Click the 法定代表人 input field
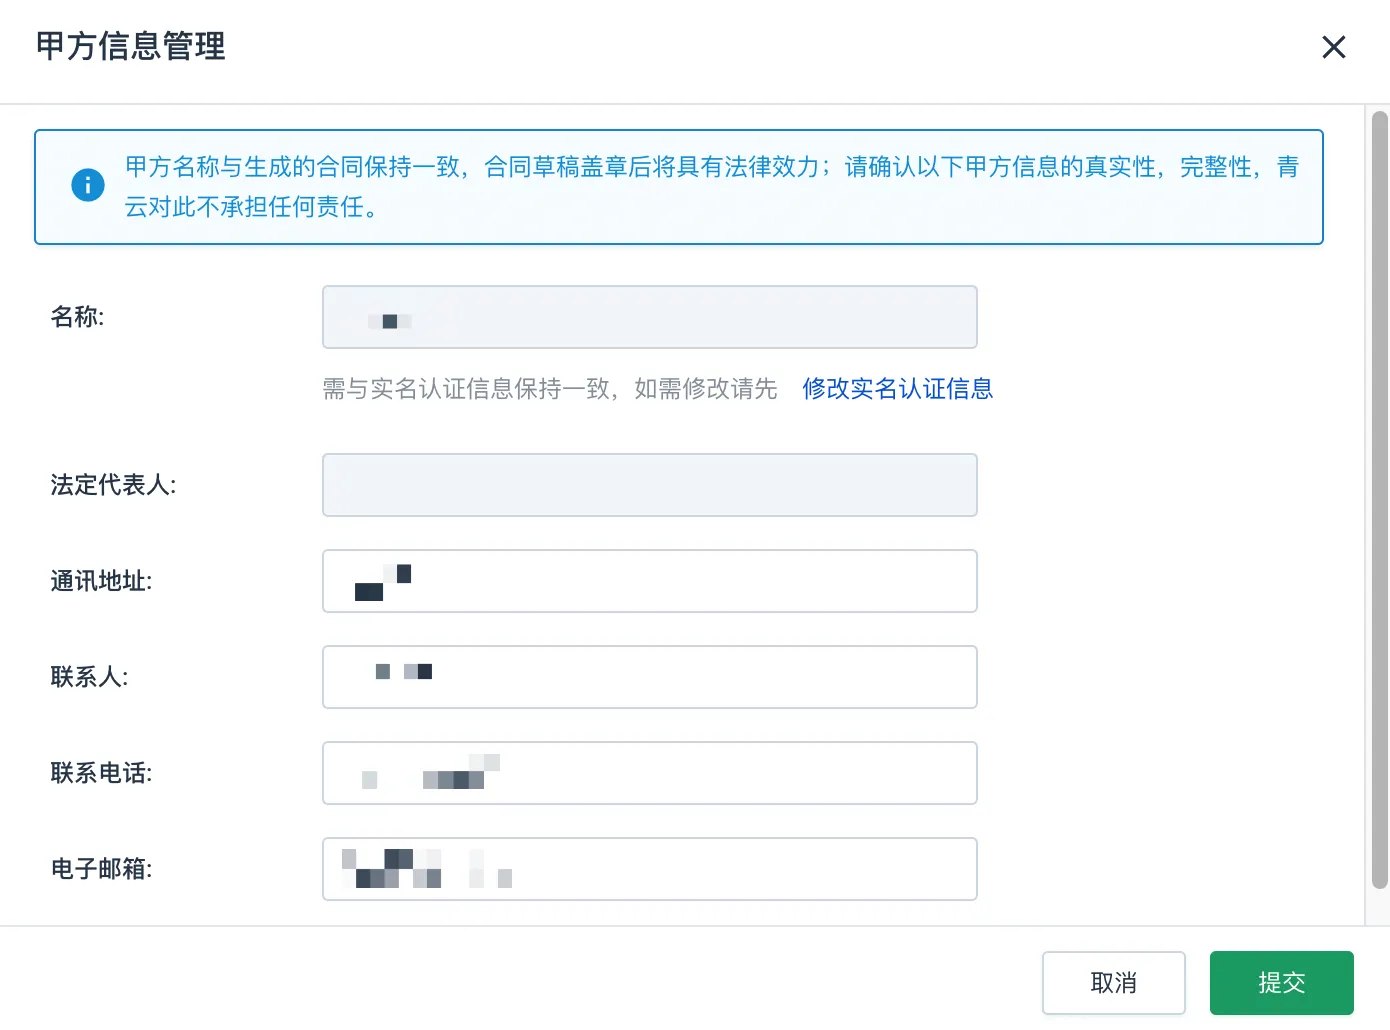Image resolution: width=1390 pixels, height=1030 pixels. click(x=650, y=485)
